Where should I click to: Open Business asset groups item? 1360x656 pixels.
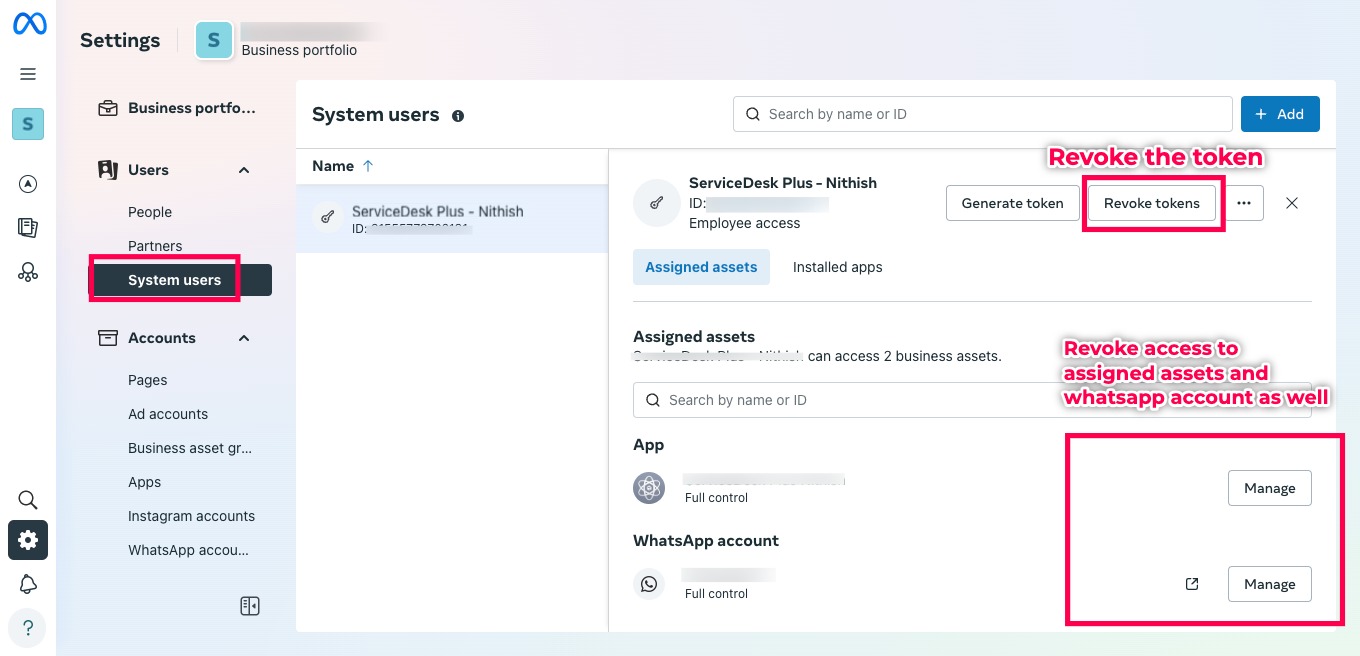coord(189,448)
